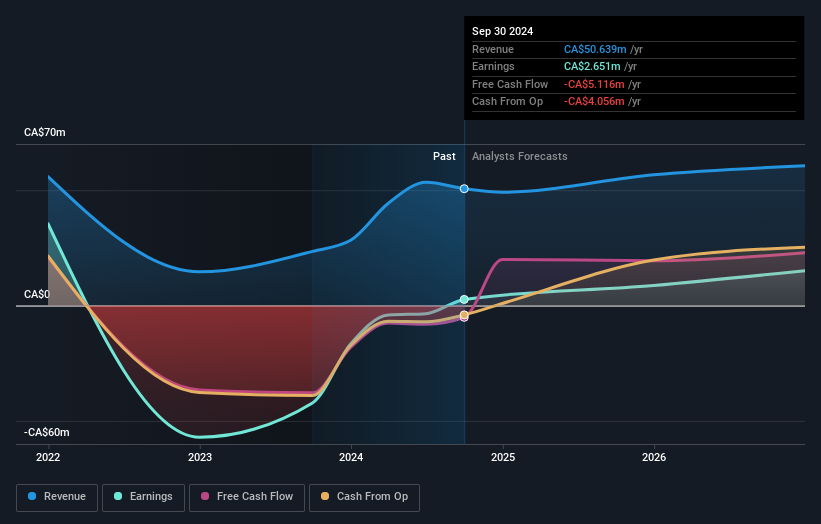Viewport: 821px width, 524px height.
Task: Toggle the Revenue legend button
Action: coord(57,497)
